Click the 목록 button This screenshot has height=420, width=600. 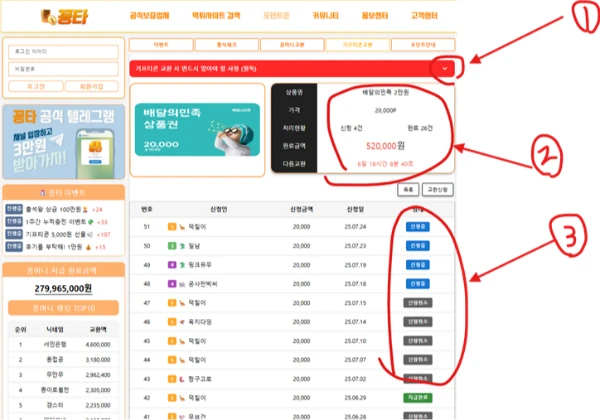pos(407,188)
